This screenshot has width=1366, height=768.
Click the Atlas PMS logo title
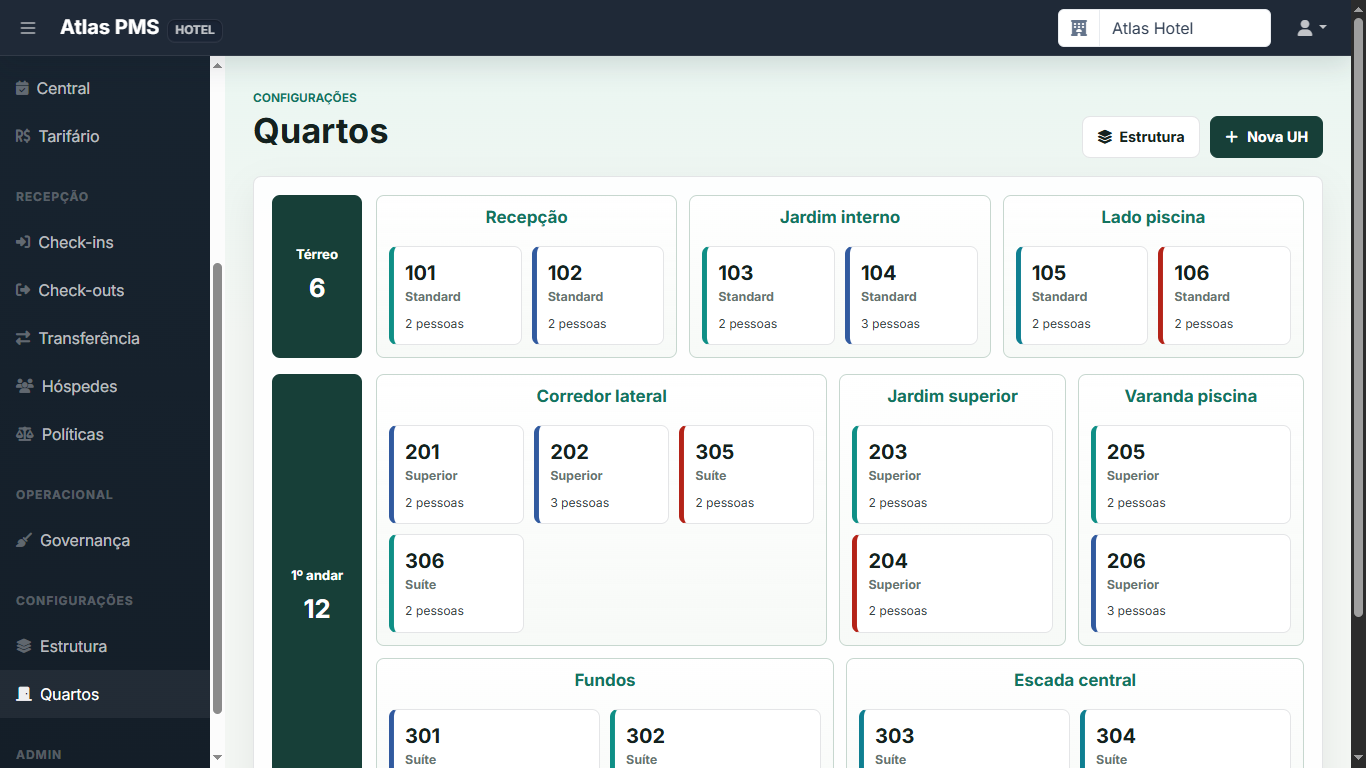pos(109,28)
